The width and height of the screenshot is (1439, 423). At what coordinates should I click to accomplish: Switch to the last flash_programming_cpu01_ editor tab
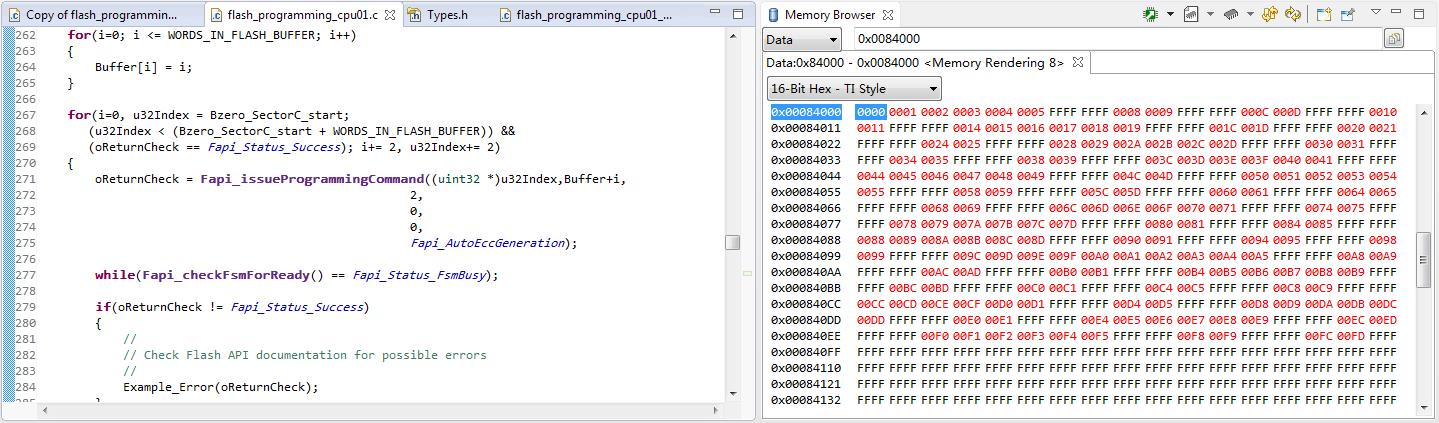(586, 15)
